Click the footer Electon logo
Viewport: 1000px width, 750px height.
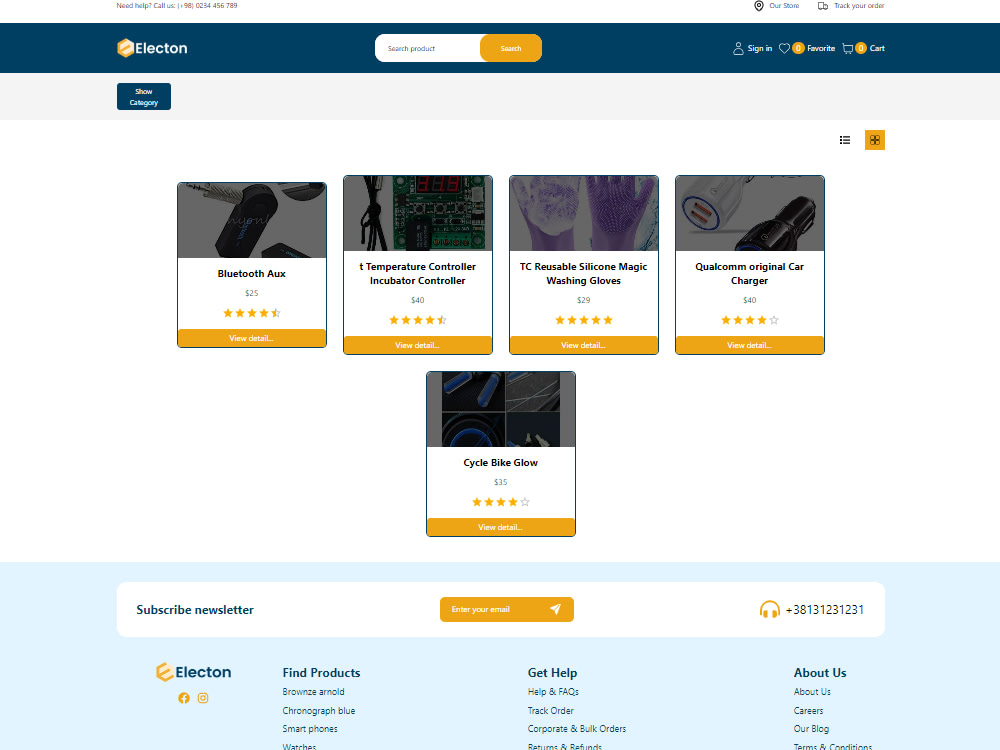[x=193, y=672]
